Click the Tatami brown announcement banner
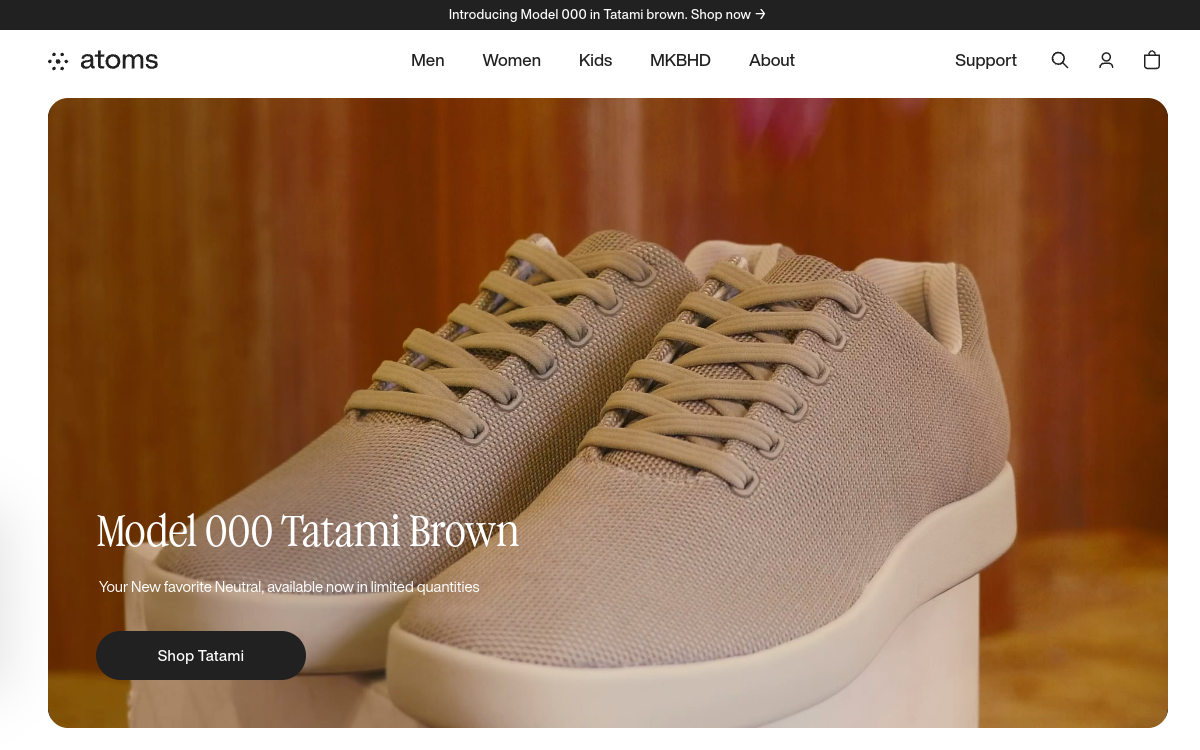1200x750 pixels. click(607, 14)
